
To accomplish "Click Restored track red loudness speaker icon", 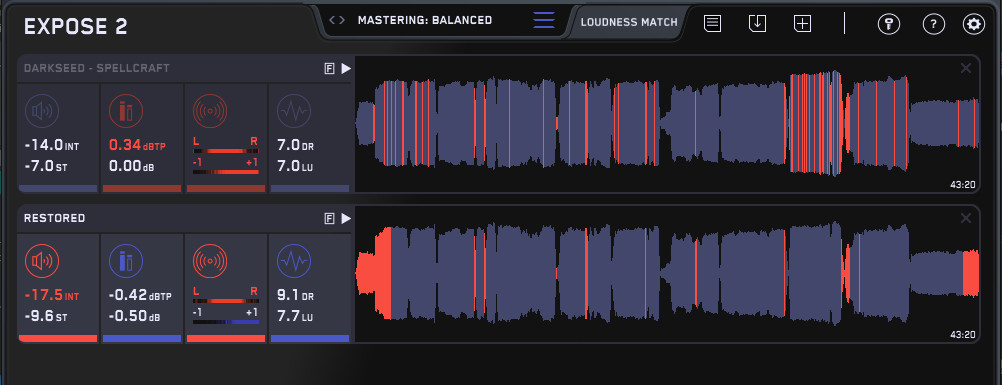I will click(x=42, y=261).
